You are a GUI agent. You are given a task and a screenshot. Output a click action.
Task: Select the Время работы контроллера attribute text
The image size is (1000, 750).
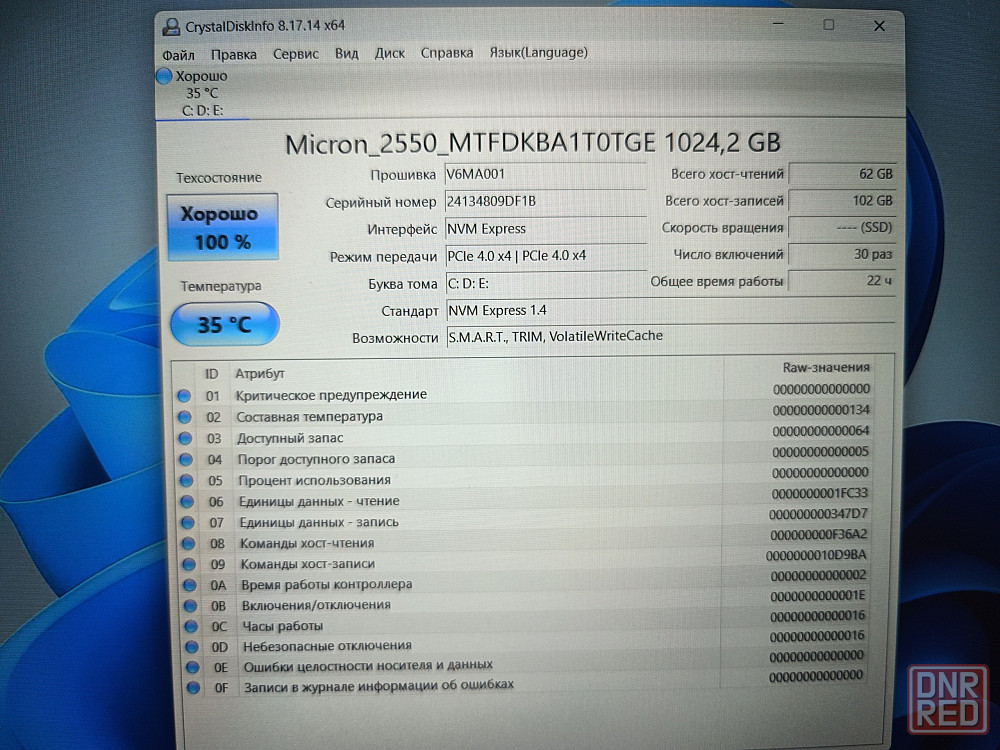[327, 584]
